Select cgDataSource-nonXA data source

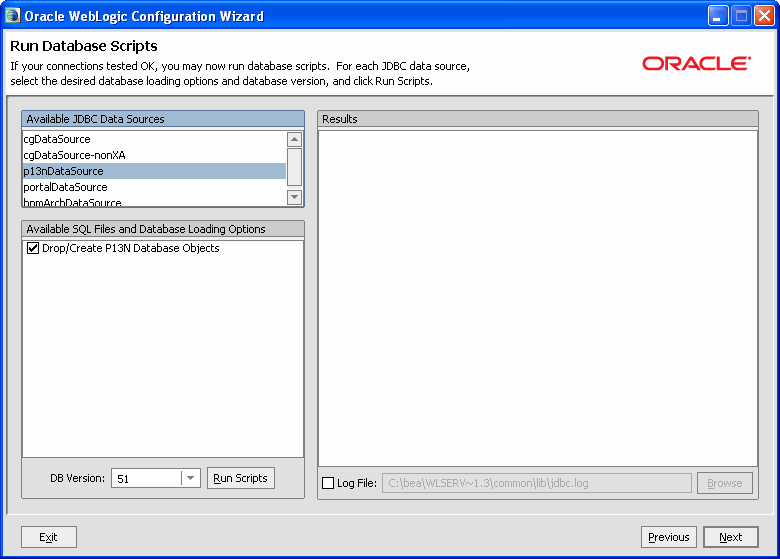tap(154, 155)
